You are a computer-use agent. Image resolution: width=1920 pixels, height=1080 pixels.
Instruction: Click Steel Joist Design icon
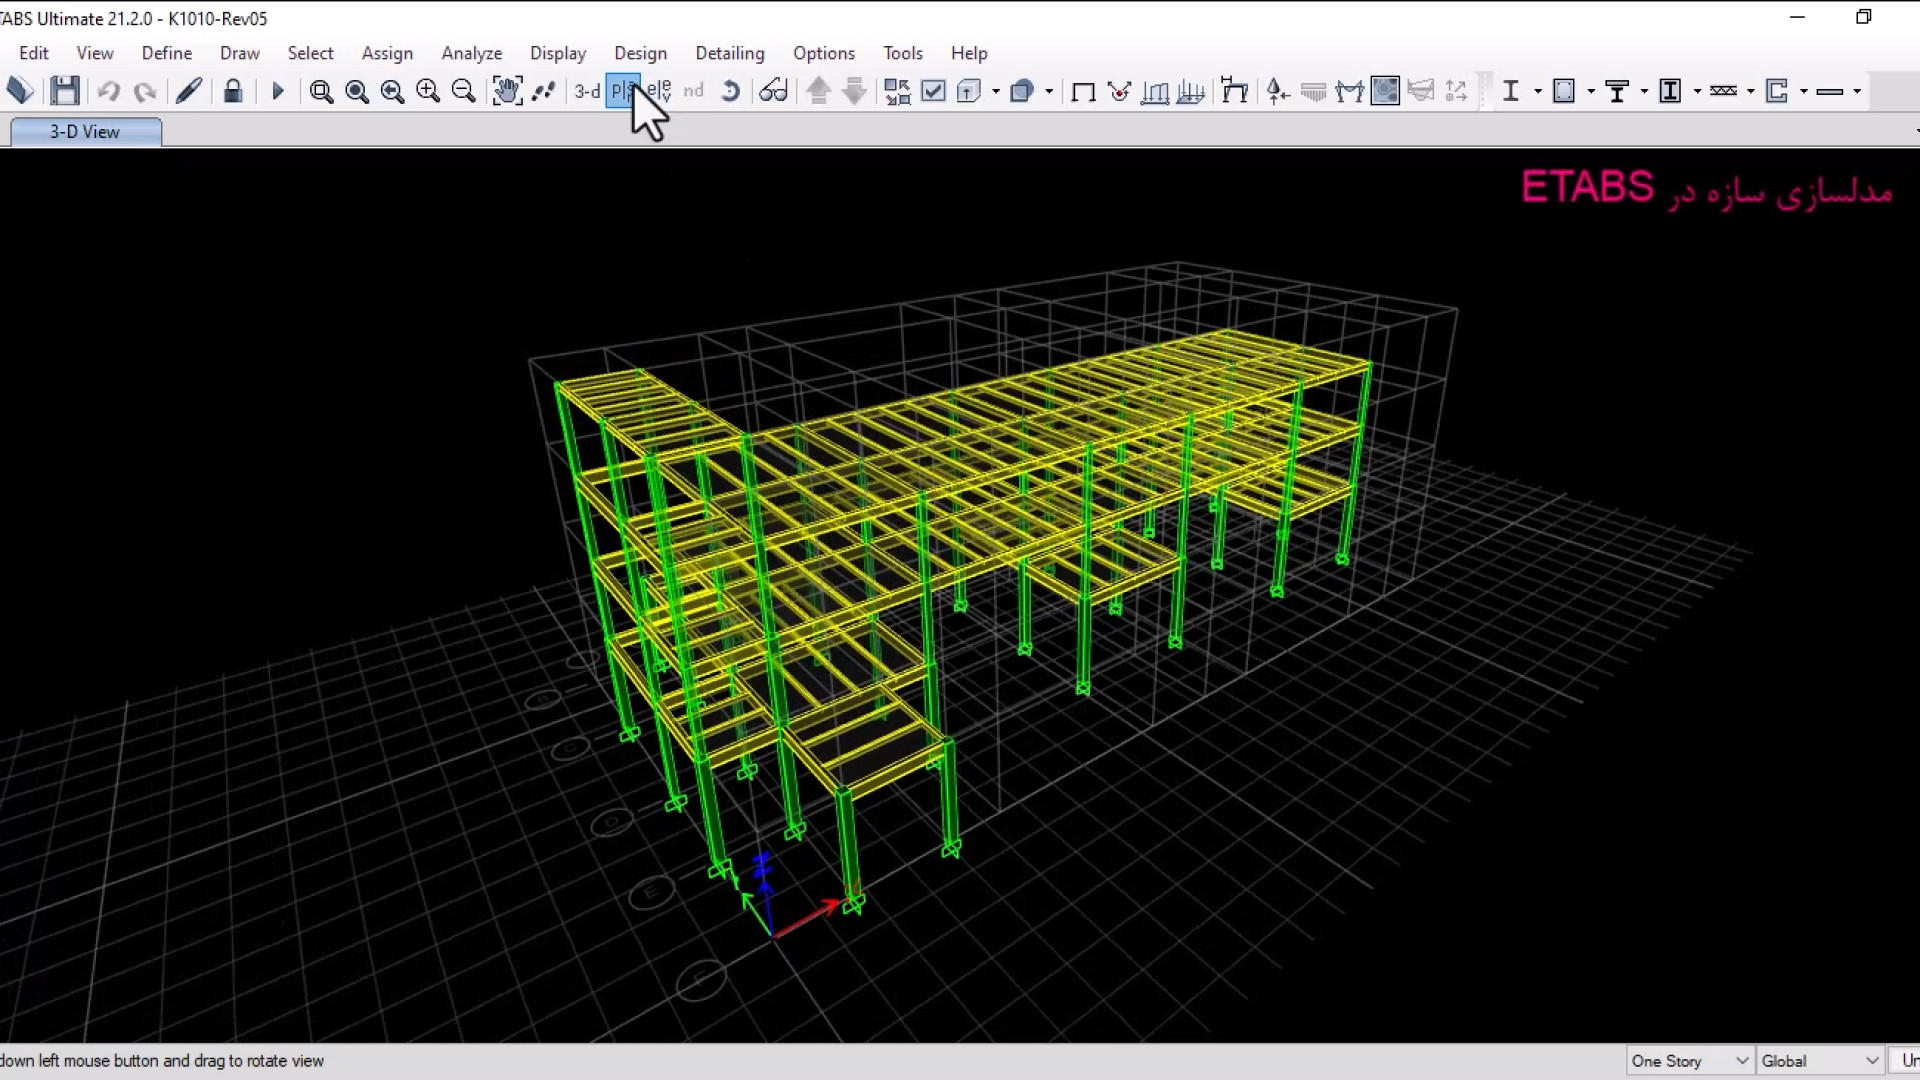click(x=1724, y=92)
